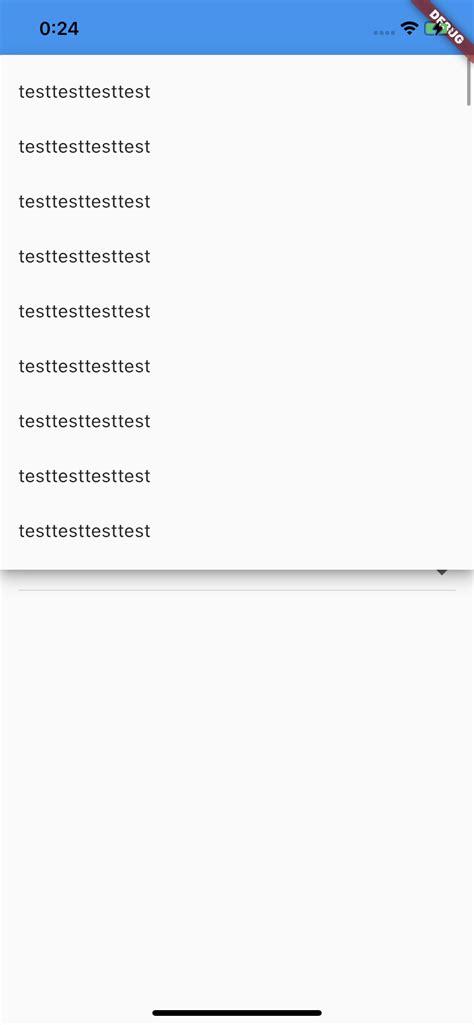The width and height of the screenshot is (474, 1025).
Task: Tap the 0:24 clock in status bar
Action: [x=59, y=29]
